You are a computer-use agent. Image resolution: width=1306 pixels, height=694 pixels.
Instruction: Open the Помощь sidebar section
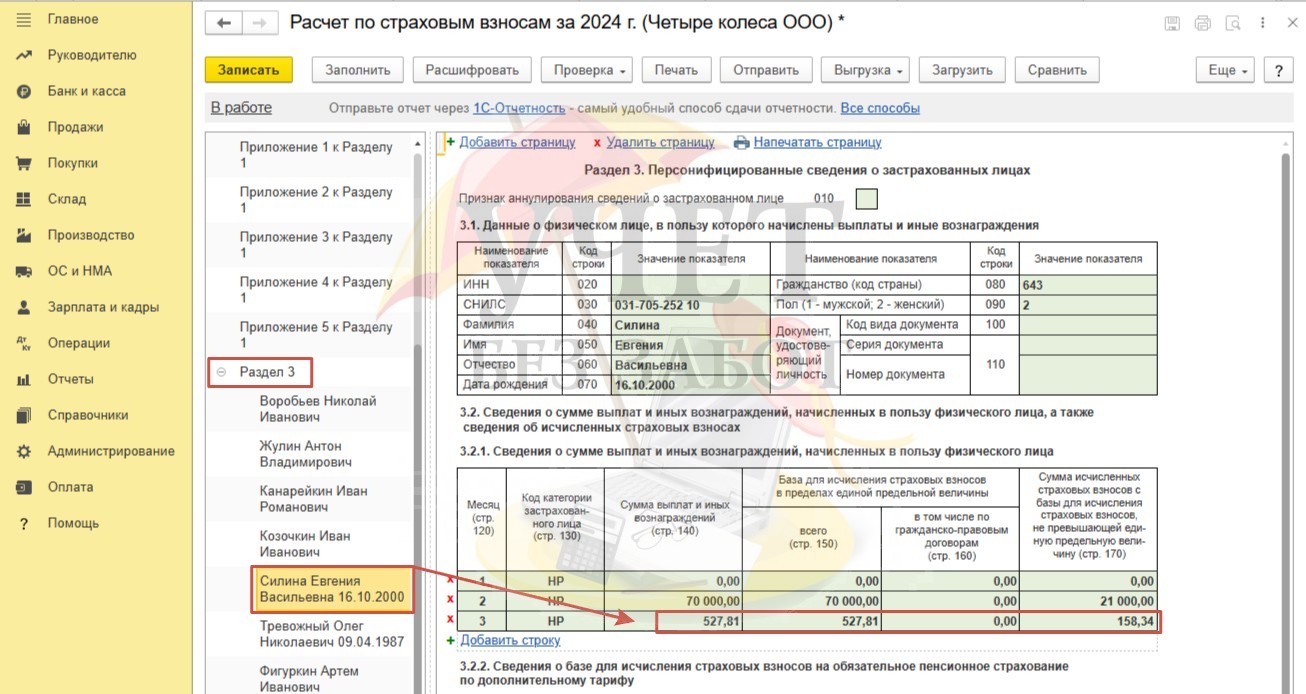(73, 523)
